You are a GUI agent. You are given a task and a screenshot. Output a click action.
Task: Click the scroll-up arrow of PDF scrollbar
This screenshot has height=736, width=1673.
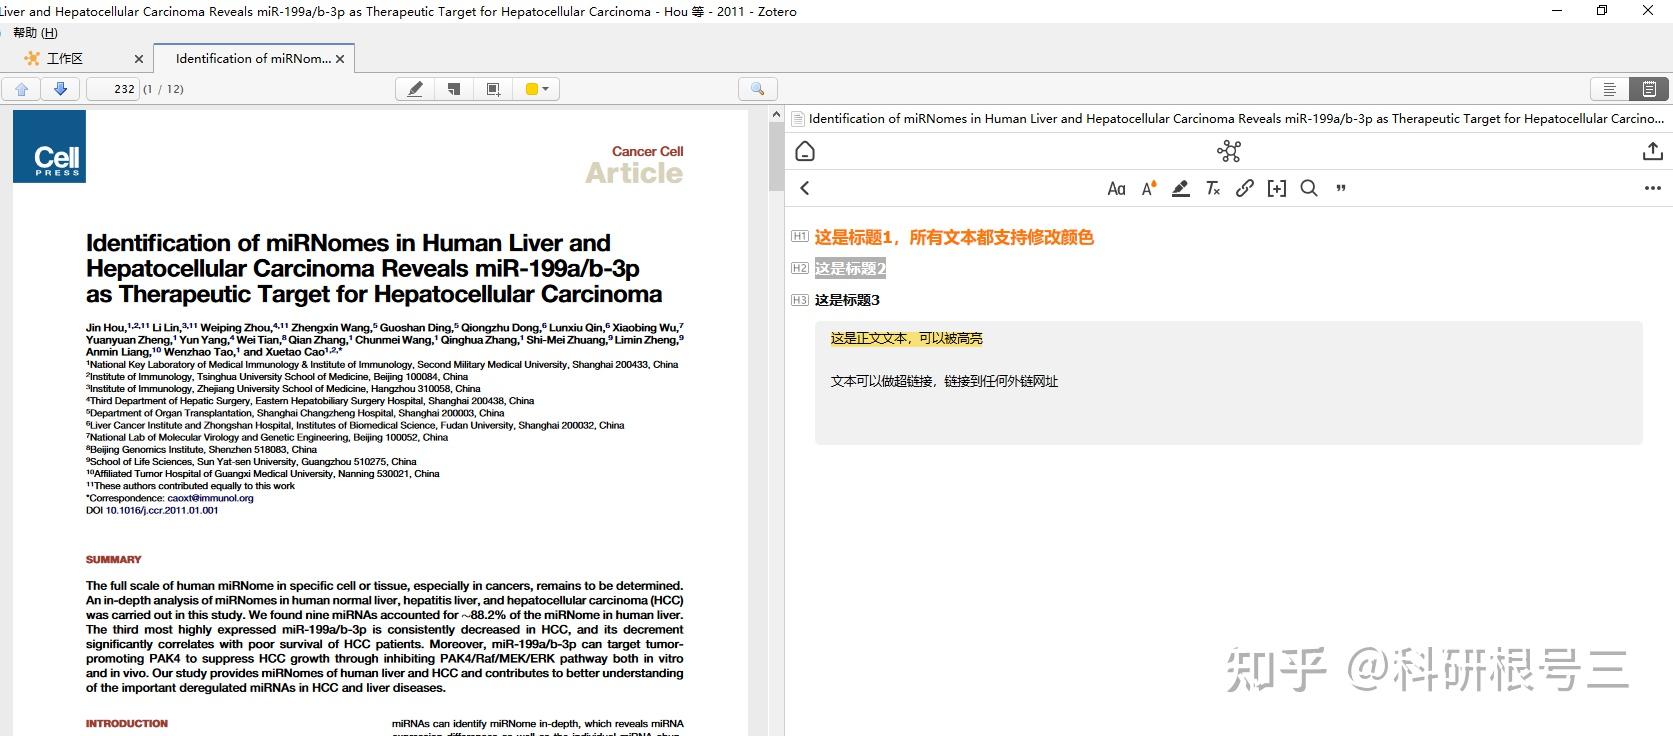(776, 115)
